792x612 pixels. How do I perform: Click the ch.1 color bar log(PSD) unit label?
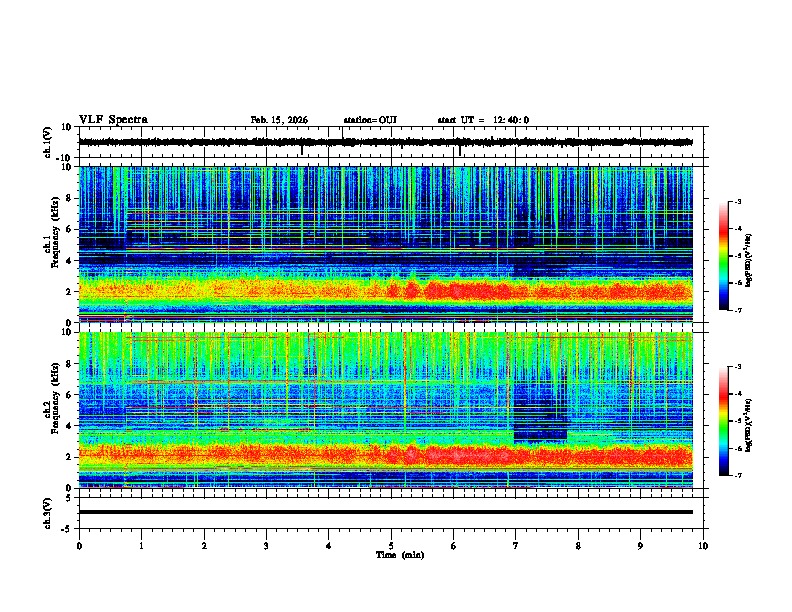tap(749, 261)
